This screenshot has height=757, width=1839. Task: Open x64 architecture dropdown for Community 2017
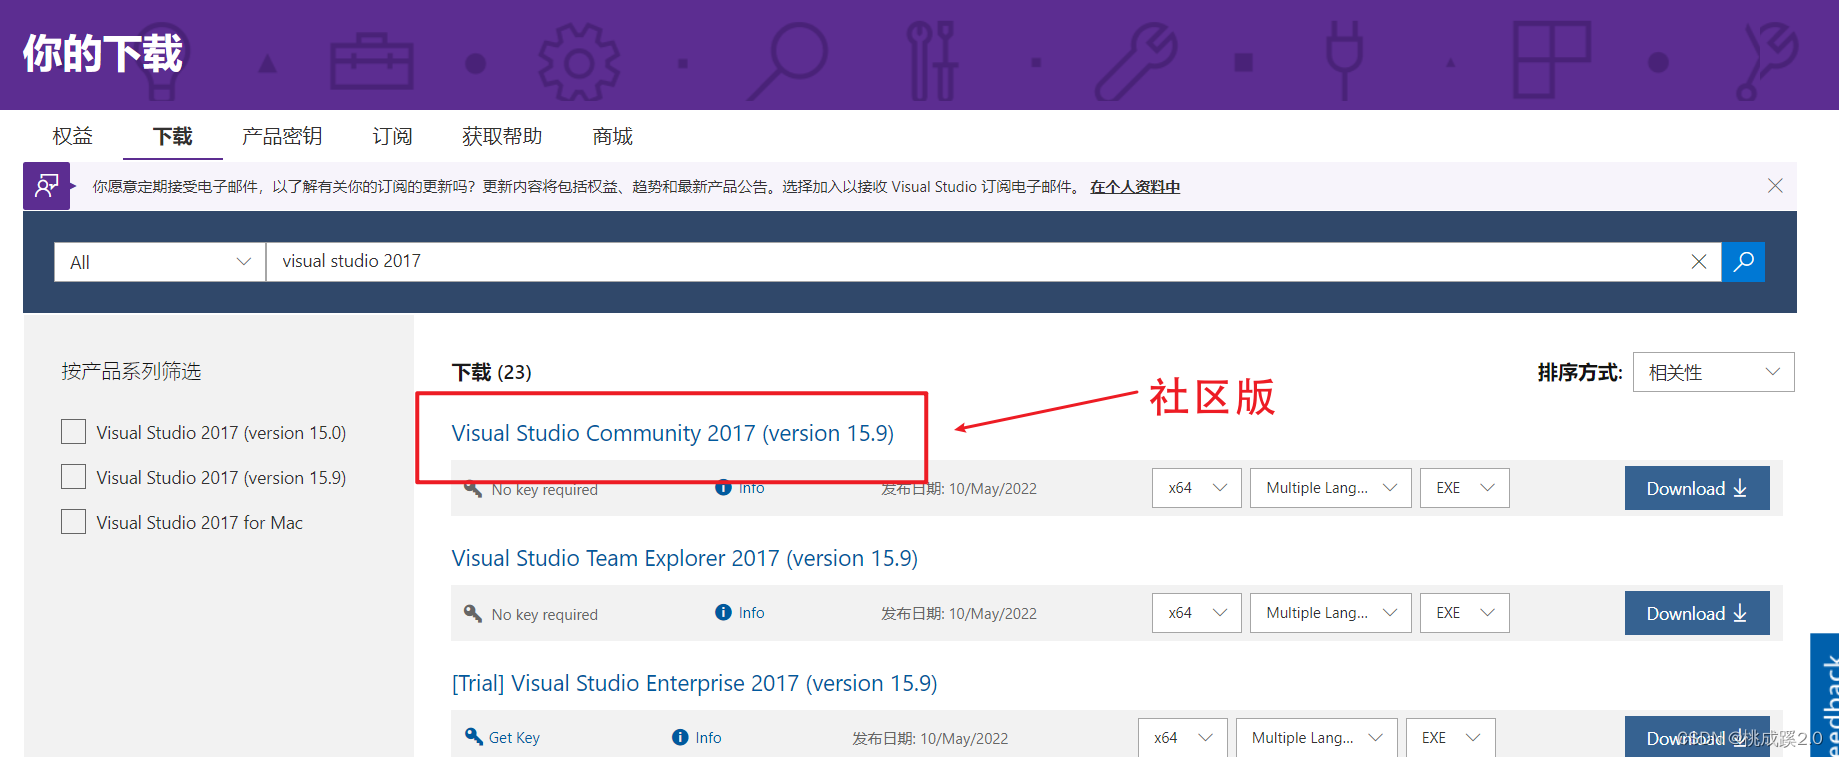[1197, 488]
